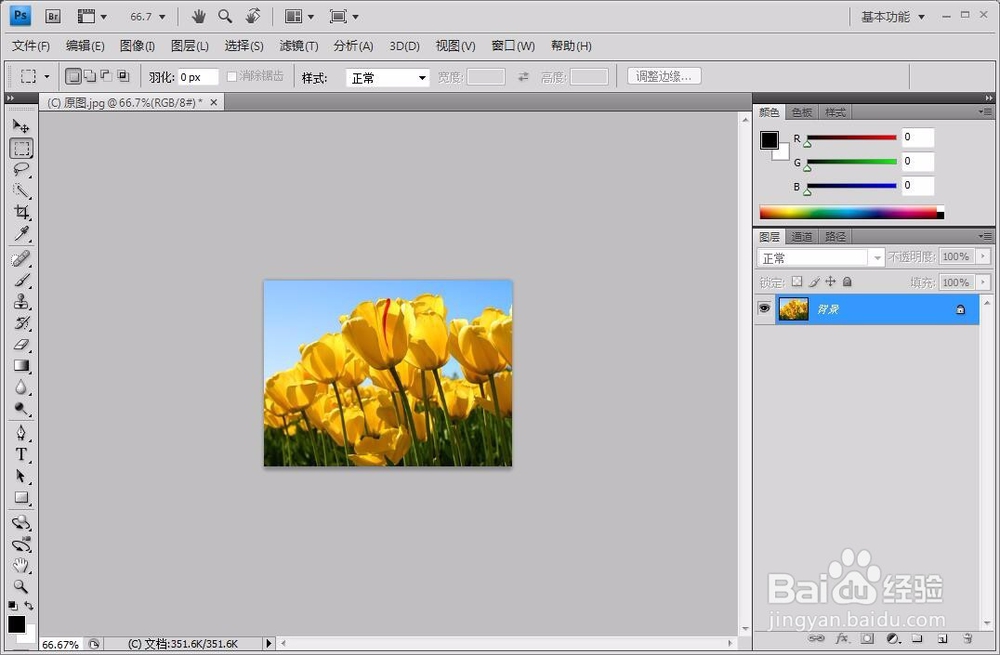Swap foreground and background colors
This screenshot has height=655, width=1000.
29,605
